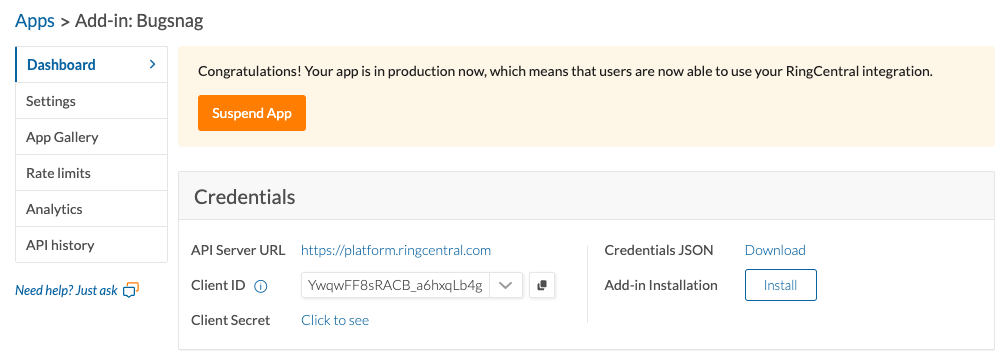The width and height of the screenshot is (1006, 360).
Task: Click the Client Secret label
Action: (x=231, y=320)
